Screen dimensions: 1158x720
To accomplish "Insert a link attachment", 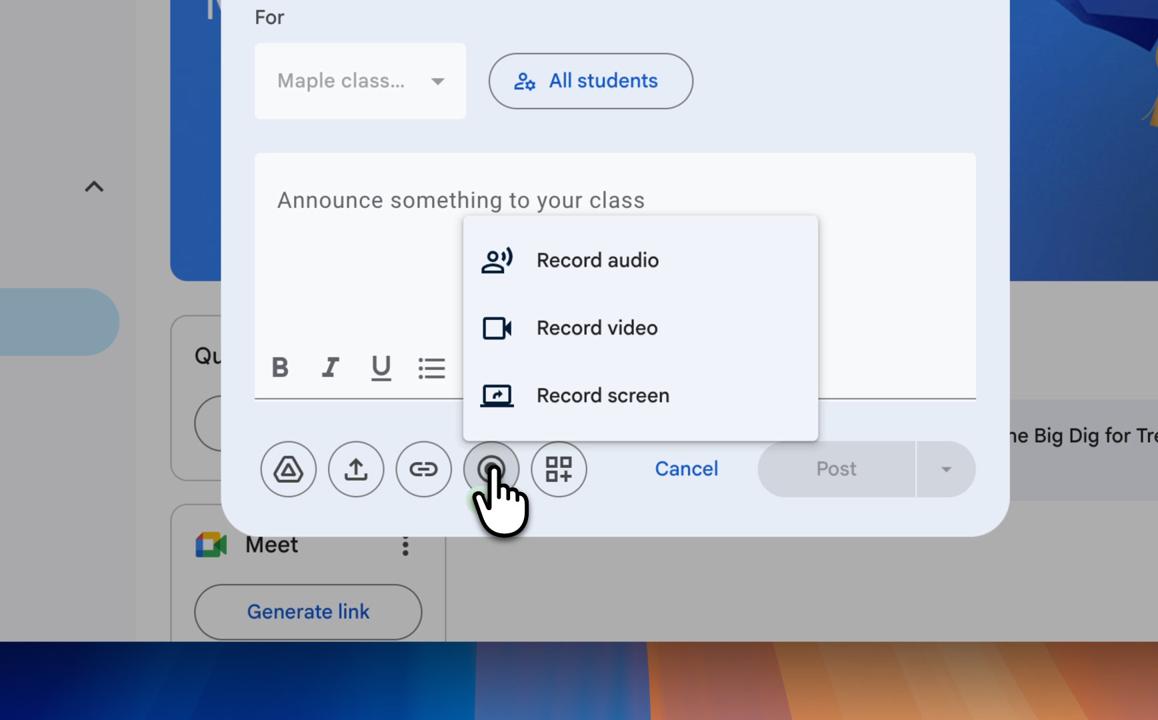I will pyautogui.click(x=424, y=469).
